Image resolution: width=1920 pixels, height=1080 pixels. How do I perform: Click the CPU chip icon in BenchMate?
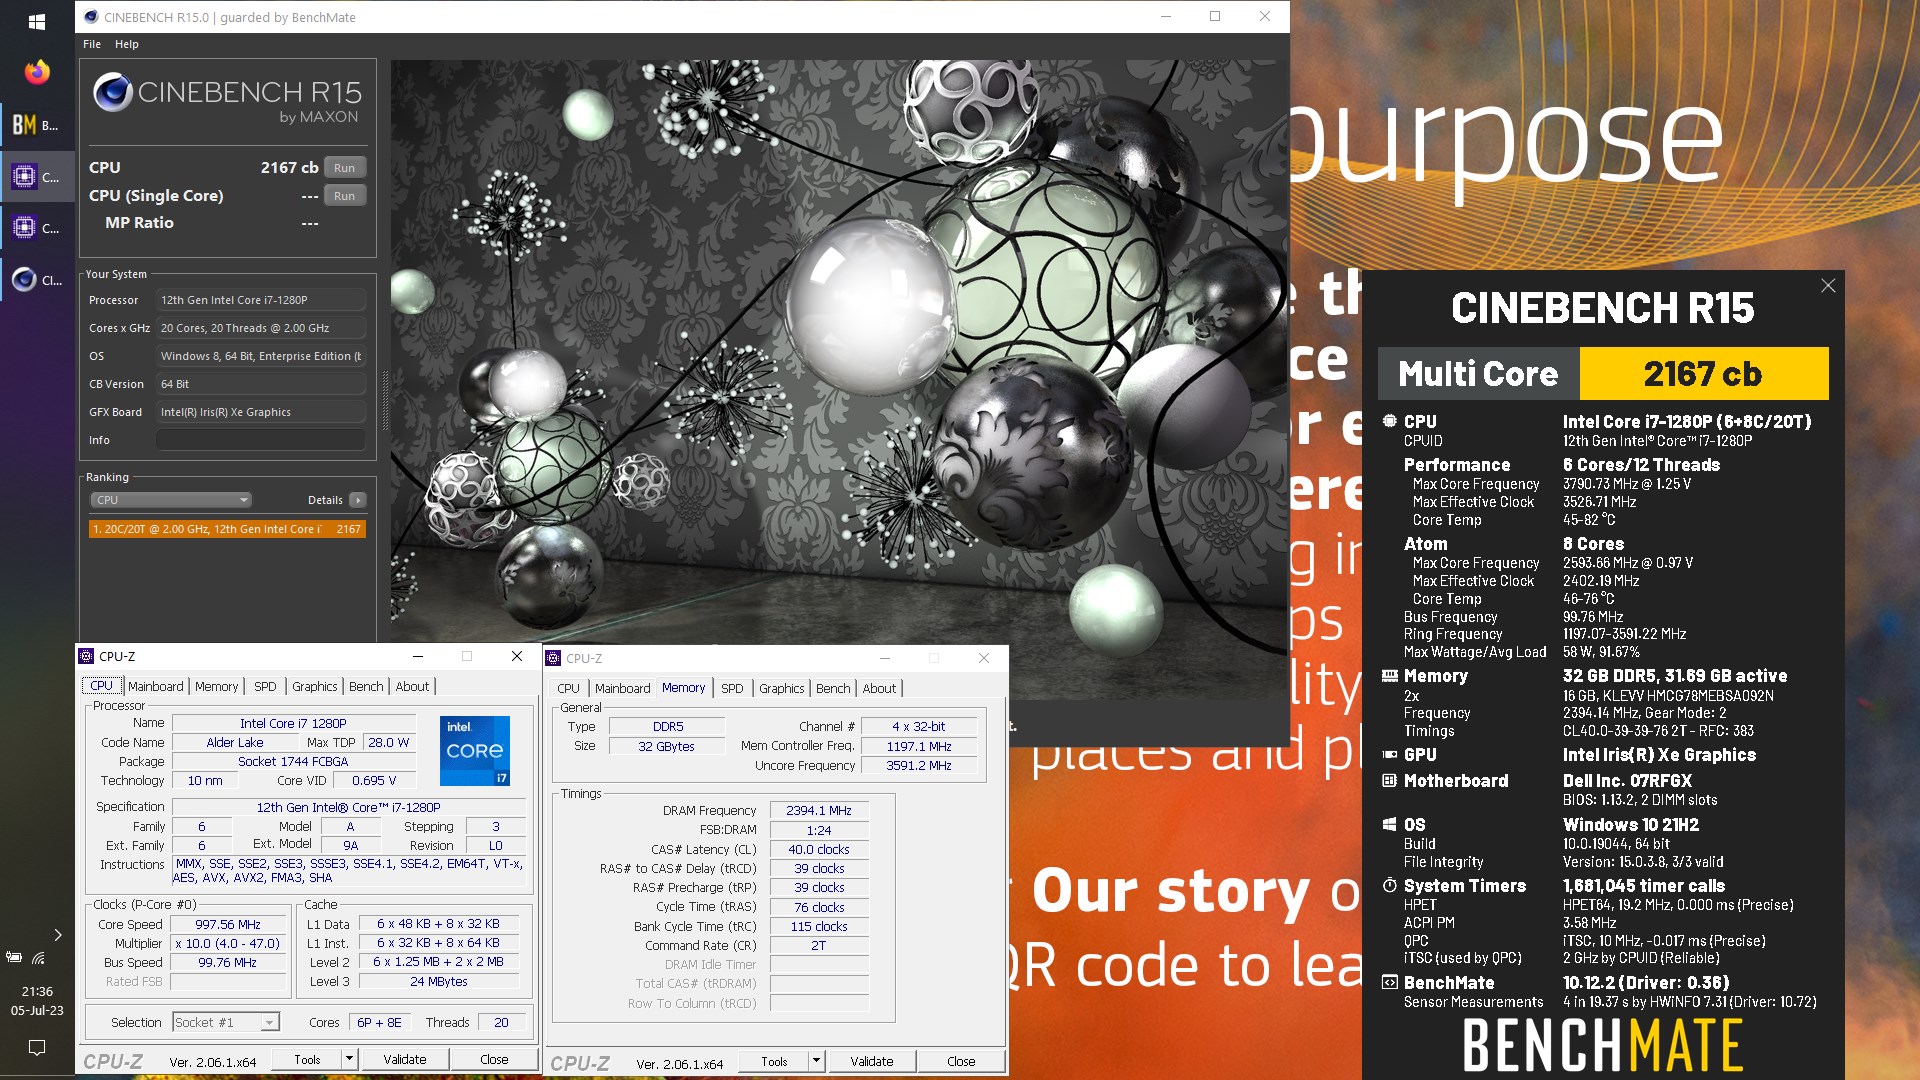[1389, 421]
